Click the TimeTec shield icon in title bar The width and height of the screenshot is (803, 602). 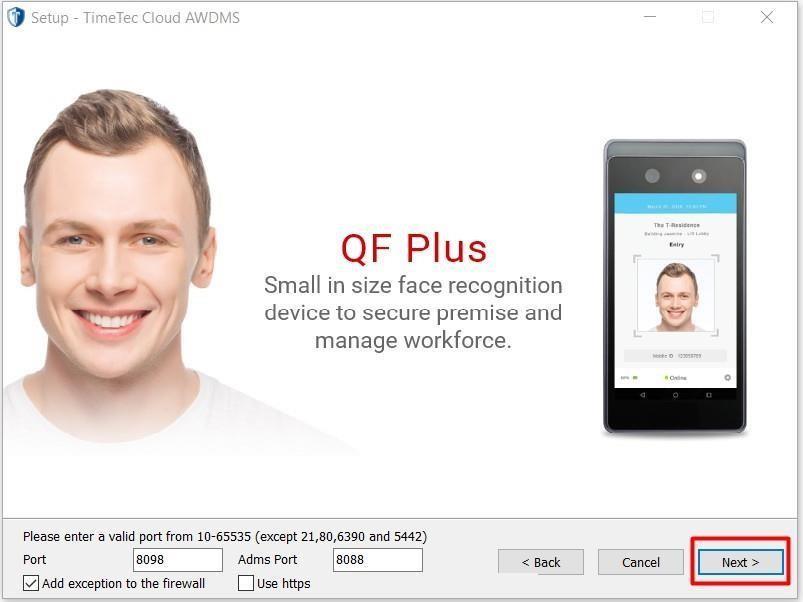tap(16, 17)
